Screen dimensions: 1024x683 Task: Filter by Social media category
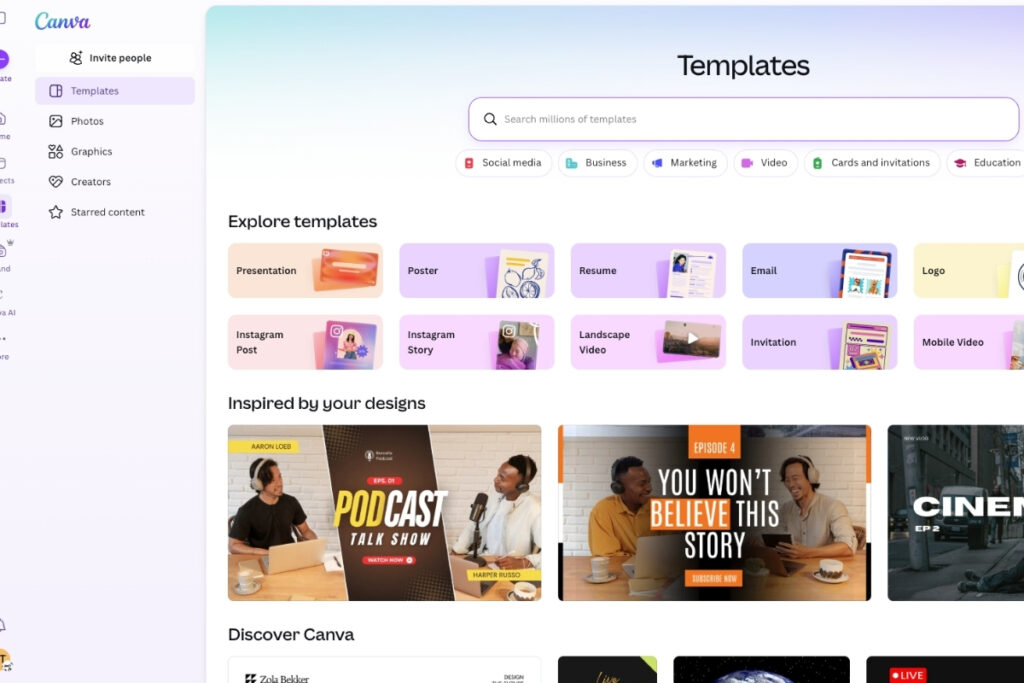504,163
